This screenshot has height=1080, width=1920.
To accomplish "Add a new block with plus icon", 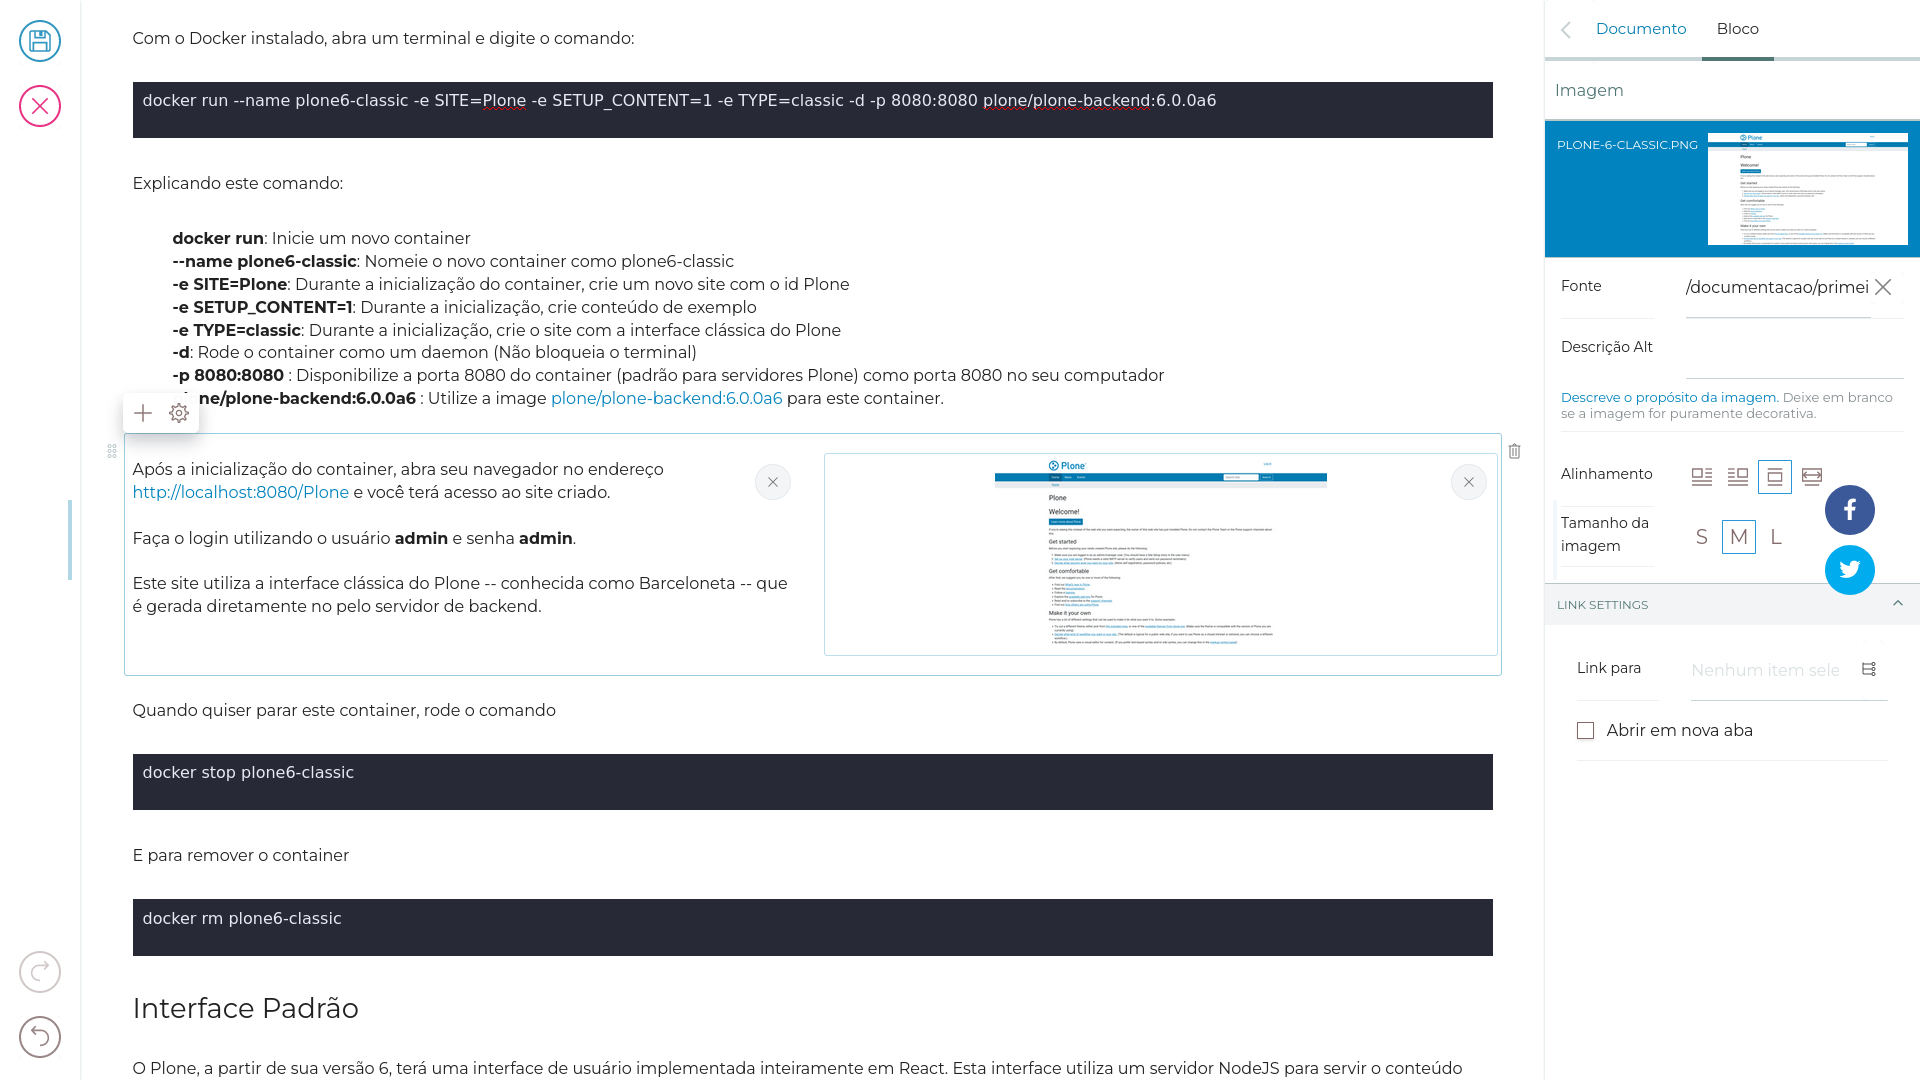I will [143, 413].
